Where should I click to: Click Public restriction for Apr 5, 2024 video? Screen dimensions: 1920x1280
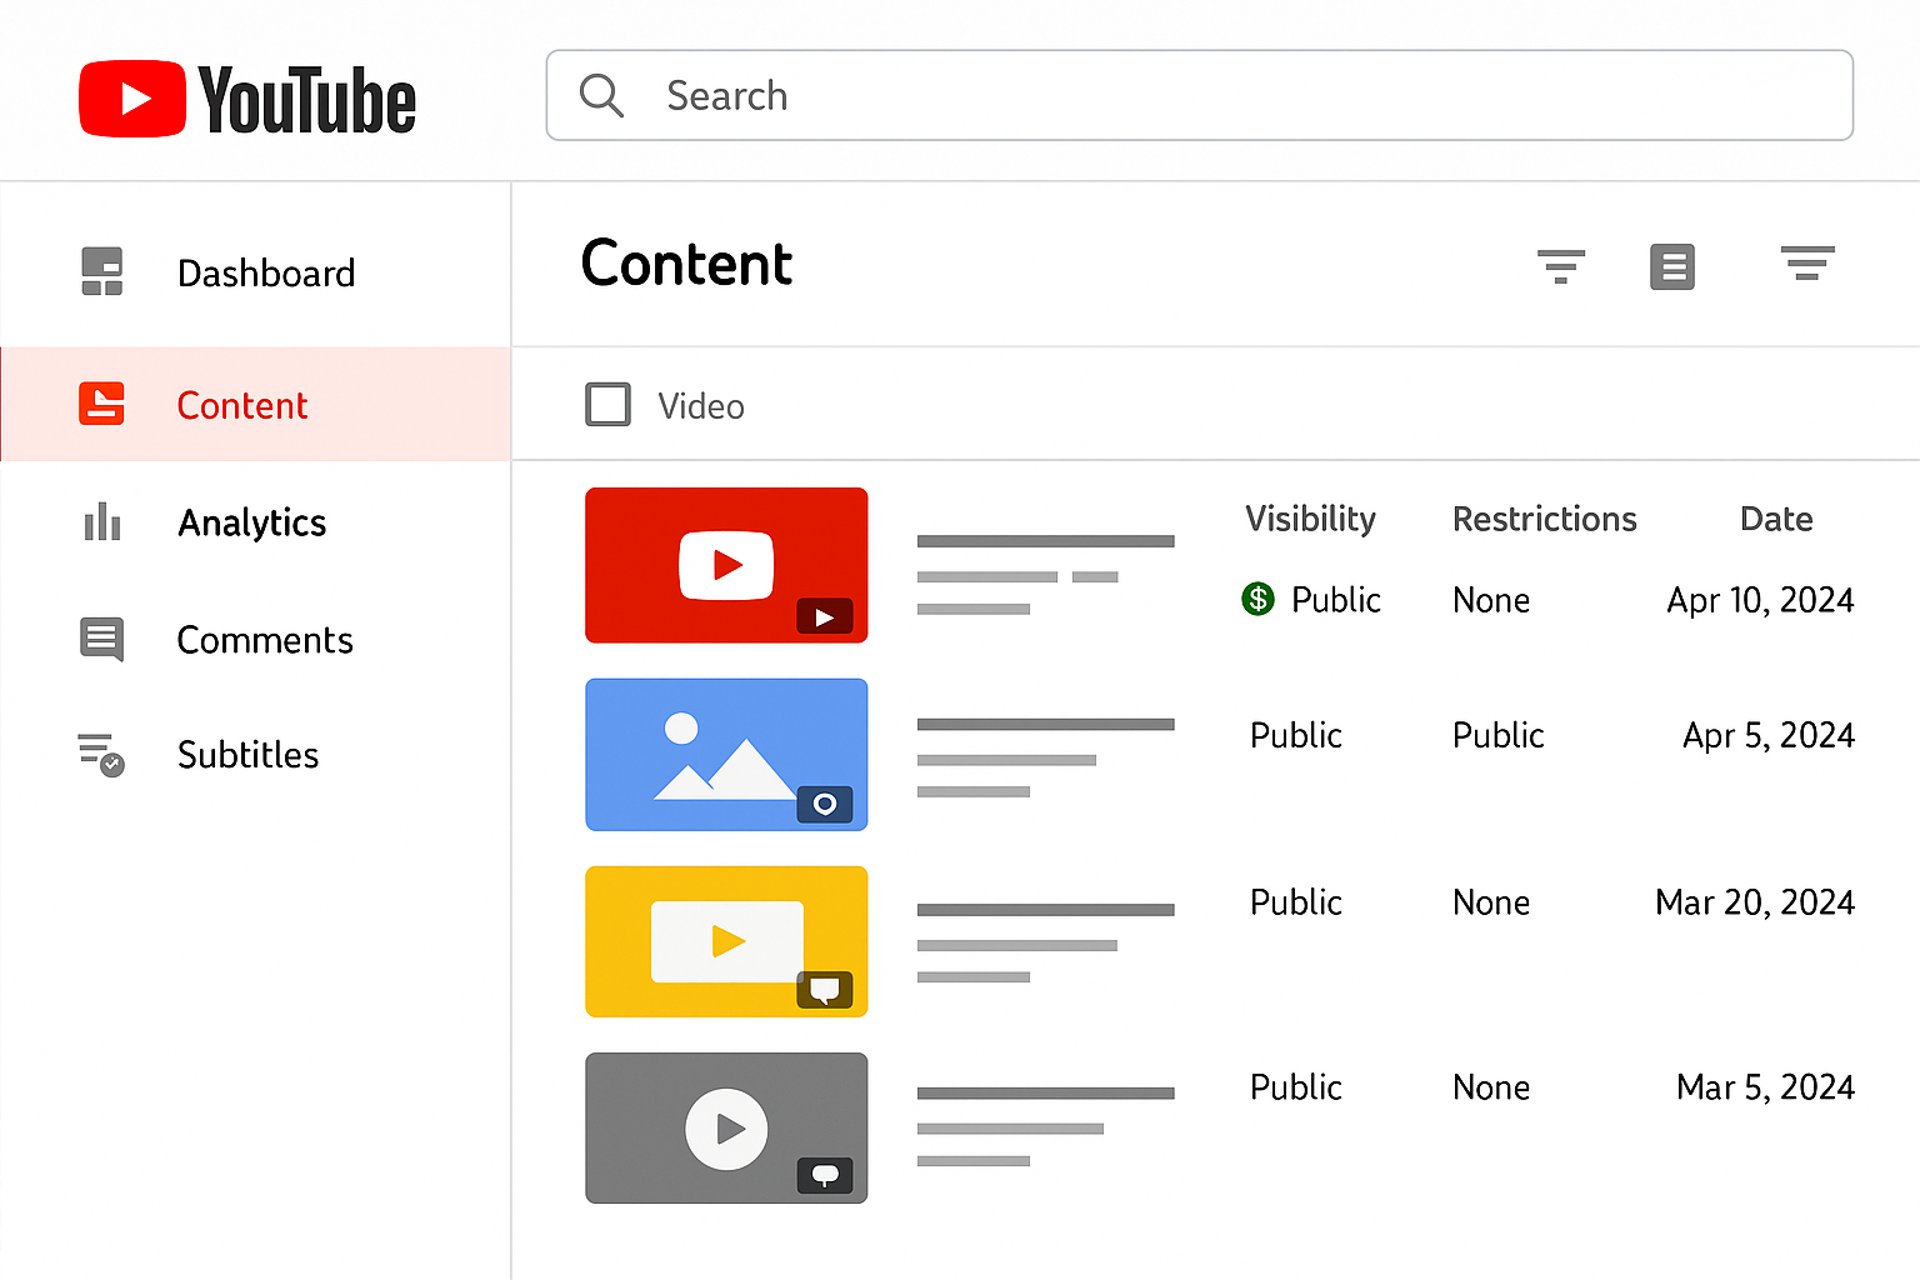(1498, 735)
